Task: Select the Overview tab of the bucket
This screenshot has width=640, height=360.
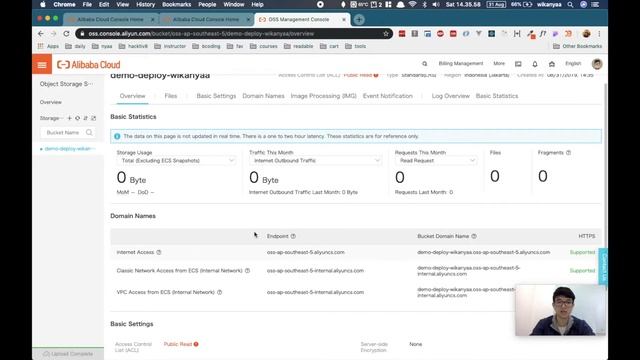Action: coord(132,96)
